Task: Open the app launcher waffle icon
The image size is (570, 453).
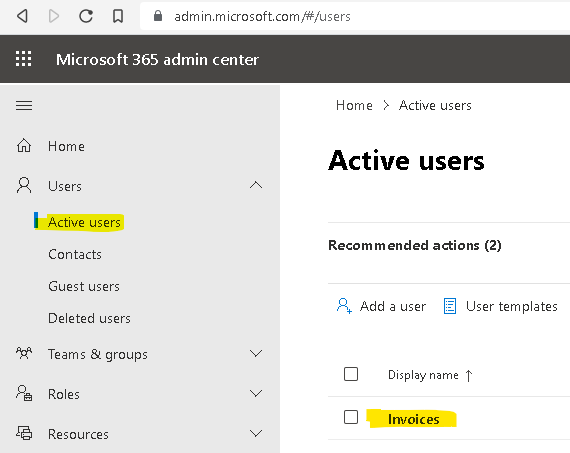Action: [24, 59]
